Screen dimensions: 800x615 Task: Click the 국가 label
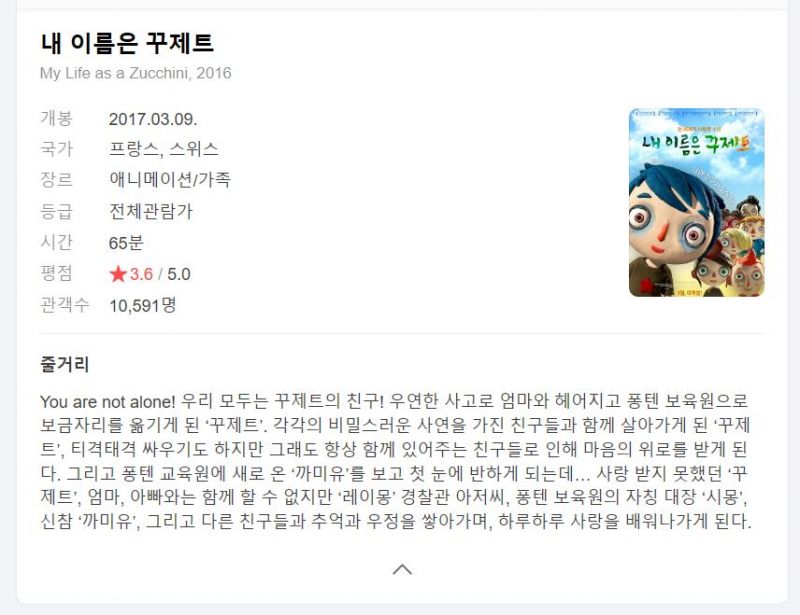click(x=57, y=149)
